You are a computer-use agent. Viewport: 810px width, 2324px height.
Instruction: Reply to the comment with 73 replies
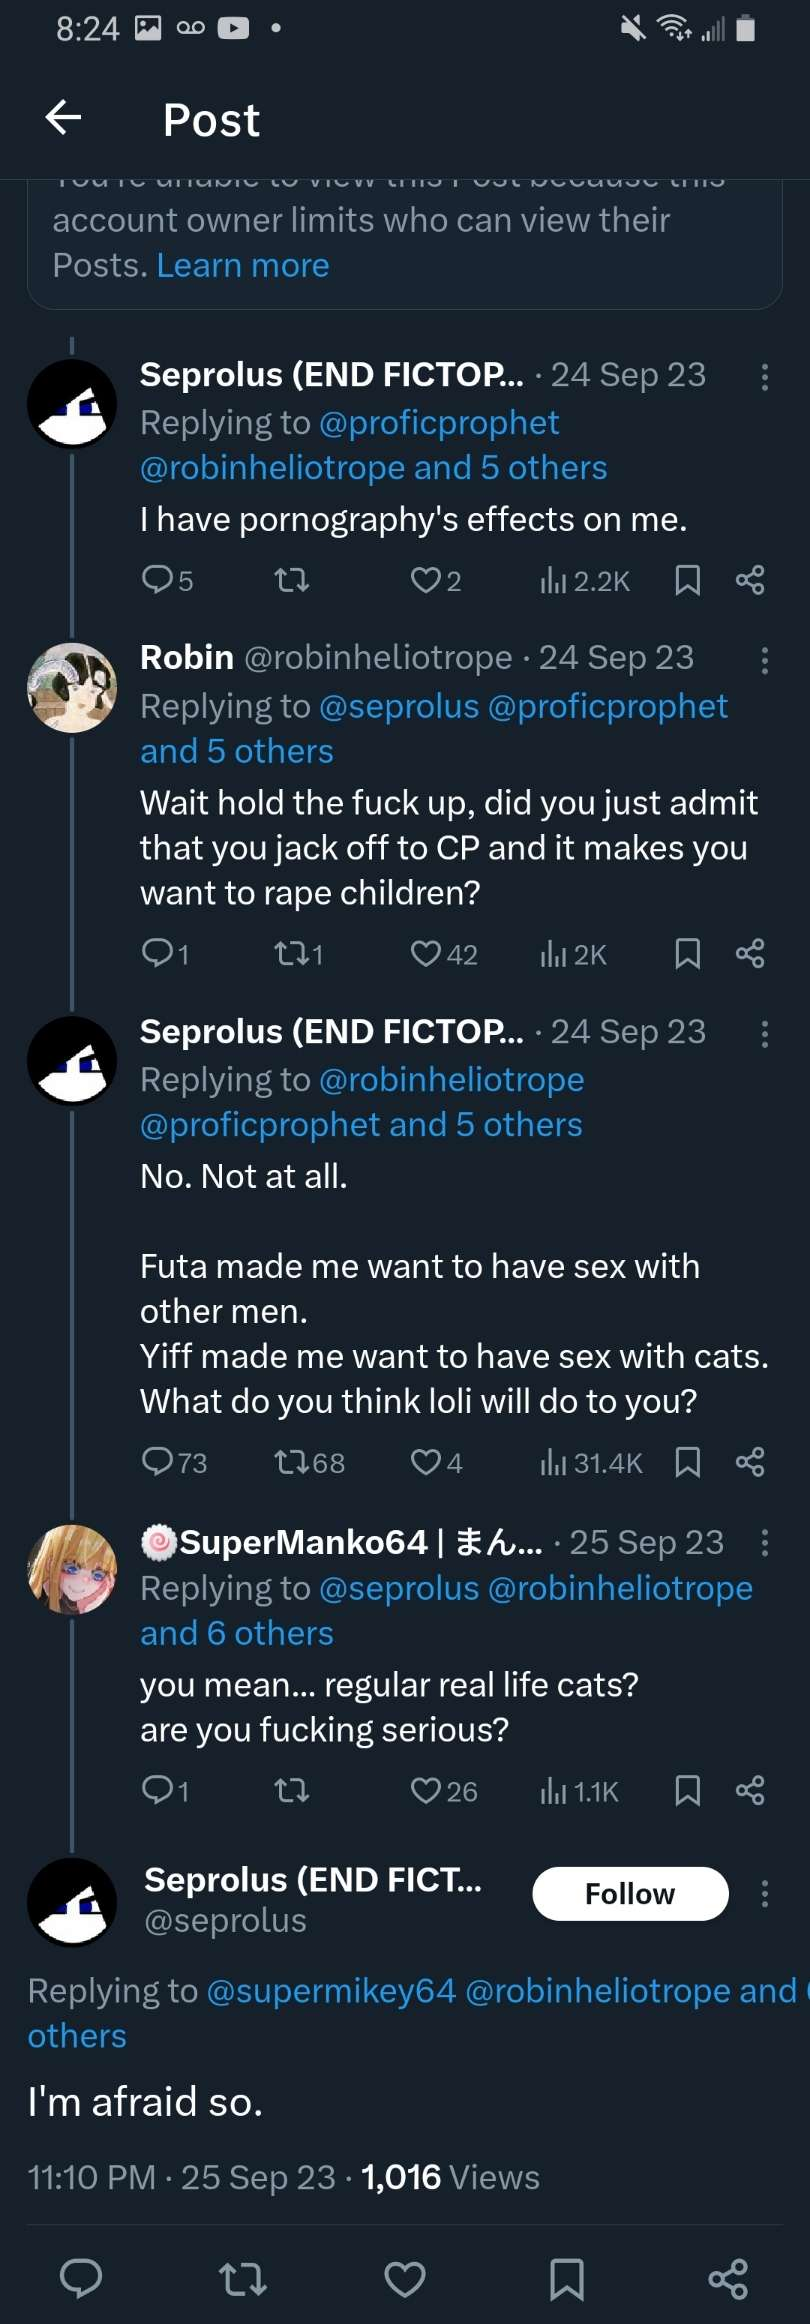(x=158, y=1463)
